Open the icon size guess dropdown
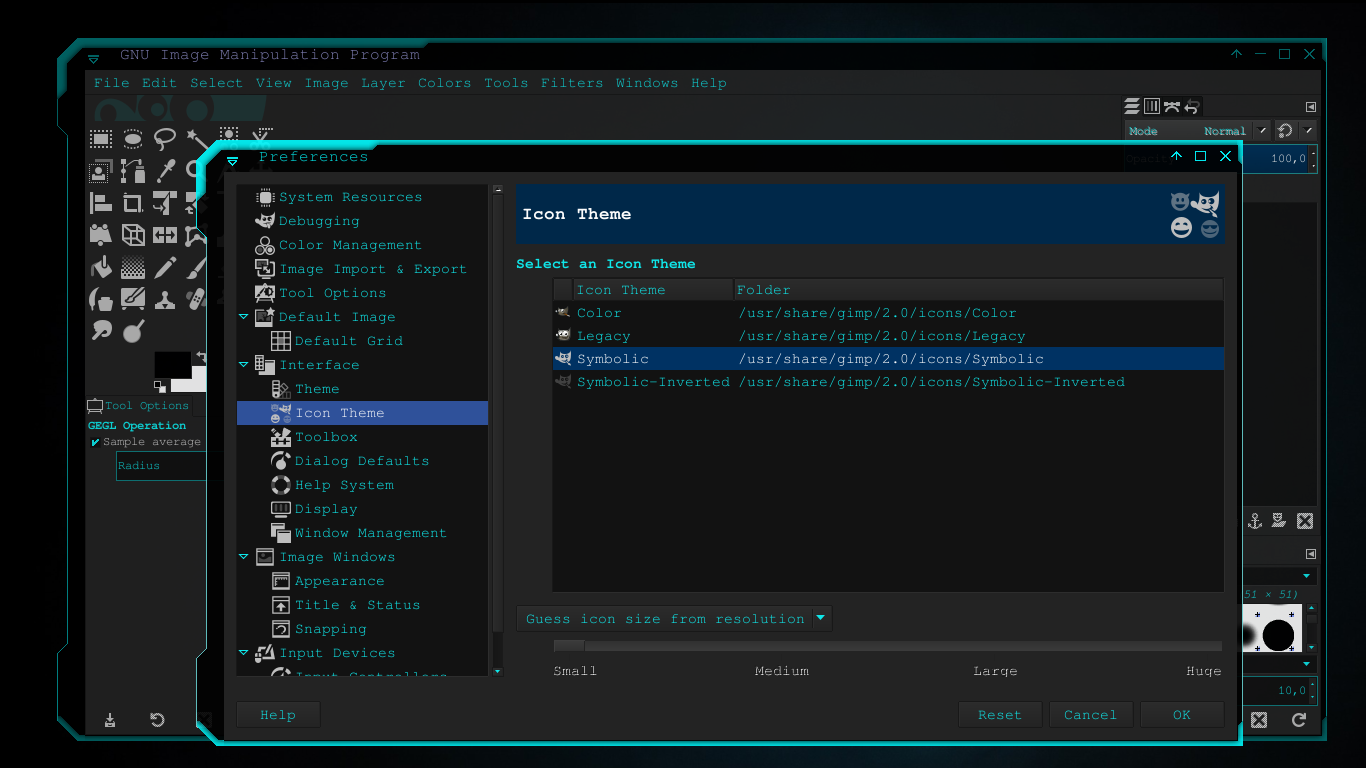1366x768 pixels. coord(674,619)
